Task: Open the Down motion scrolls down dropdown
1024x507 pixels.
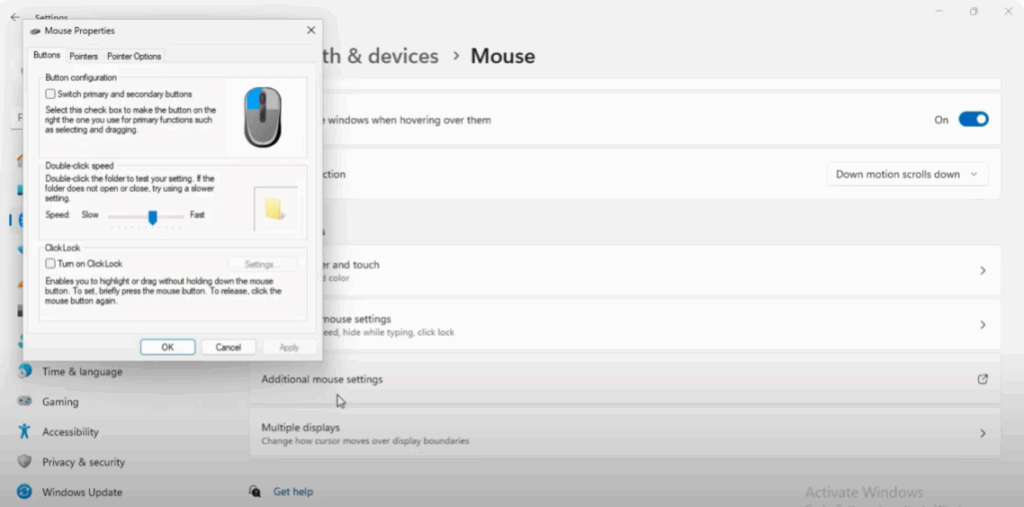Action: (907, 174)
